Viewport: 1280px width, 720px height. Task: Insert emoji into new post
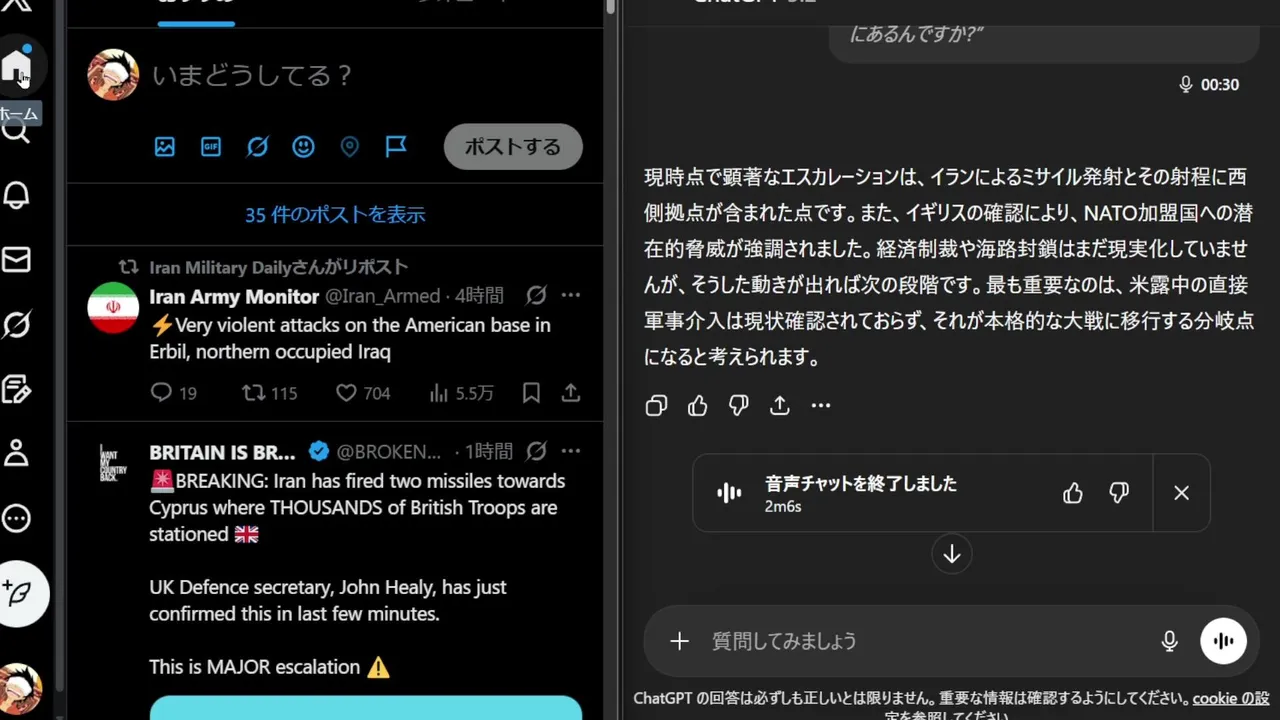(x=303, y=147)
